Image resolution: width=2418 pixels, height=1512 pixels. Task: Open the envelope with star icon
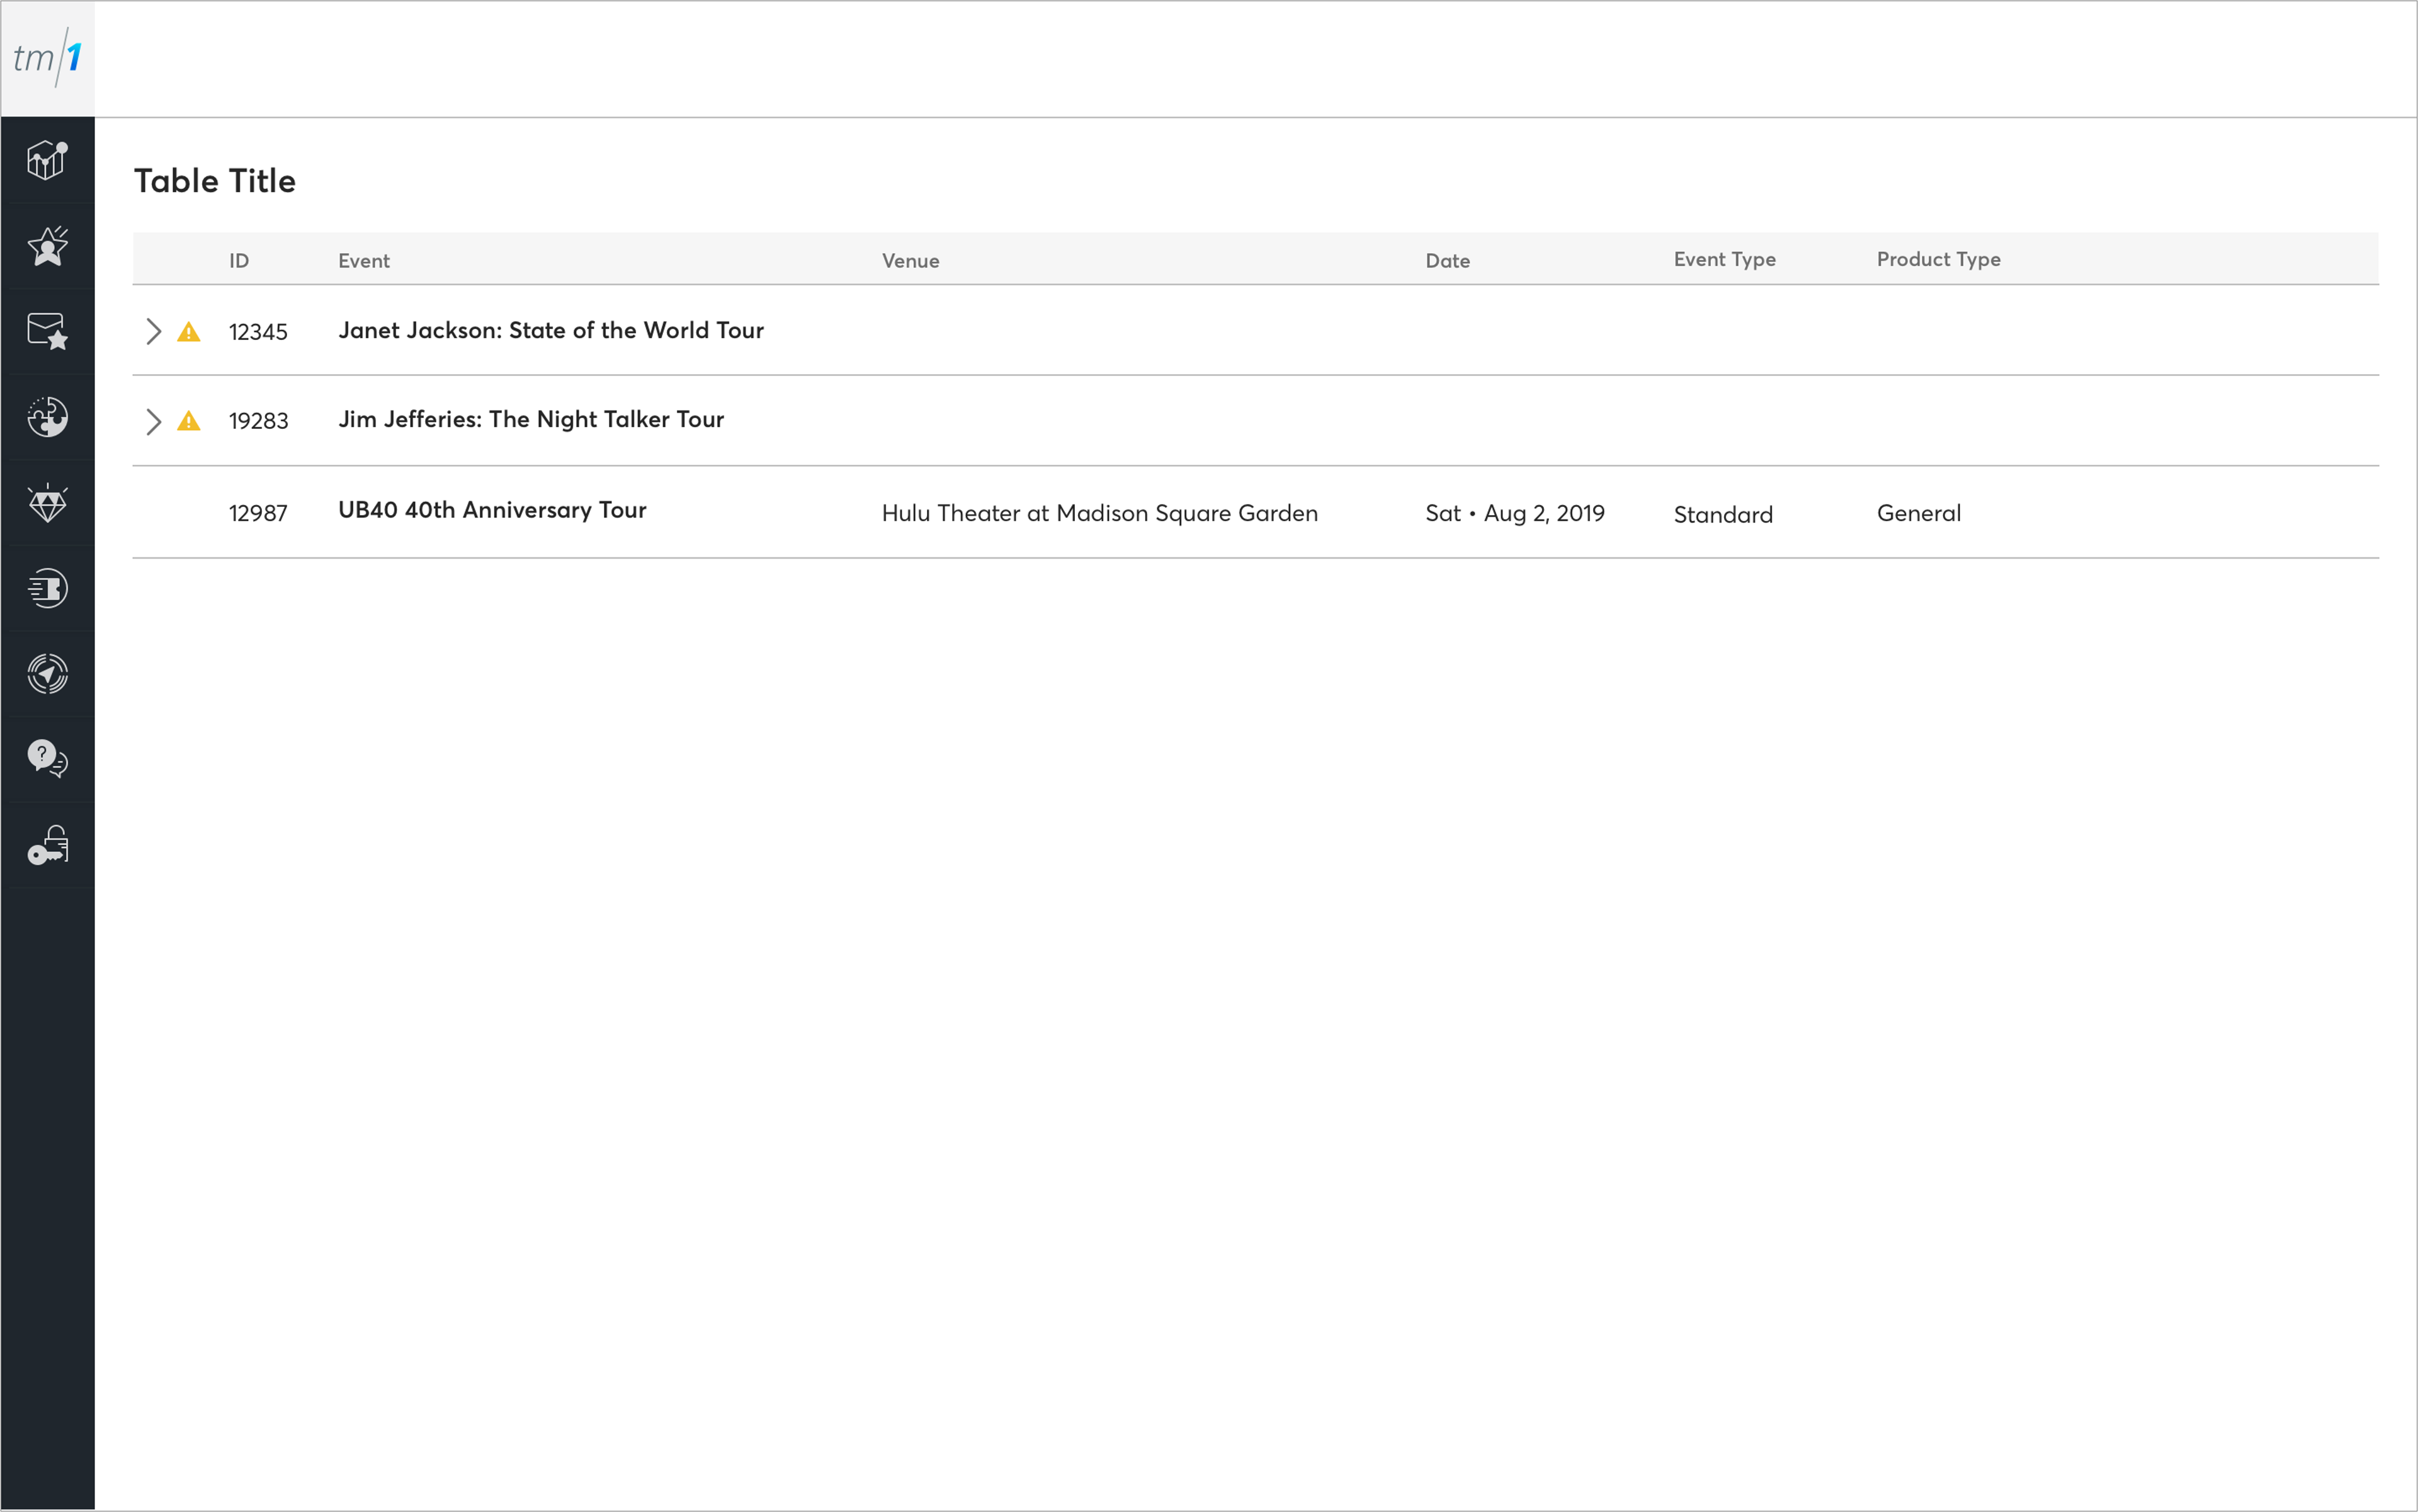pos(47,331)
